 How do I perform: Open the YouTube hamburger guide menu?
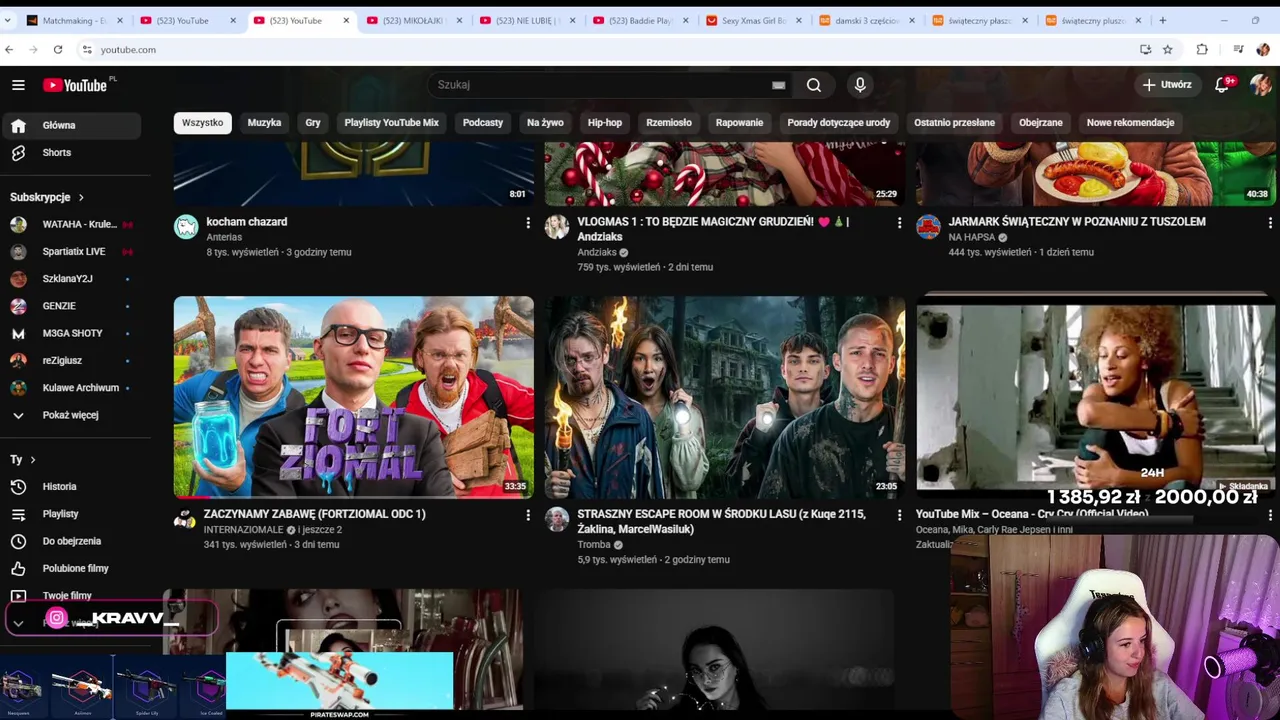pos(18,85)
